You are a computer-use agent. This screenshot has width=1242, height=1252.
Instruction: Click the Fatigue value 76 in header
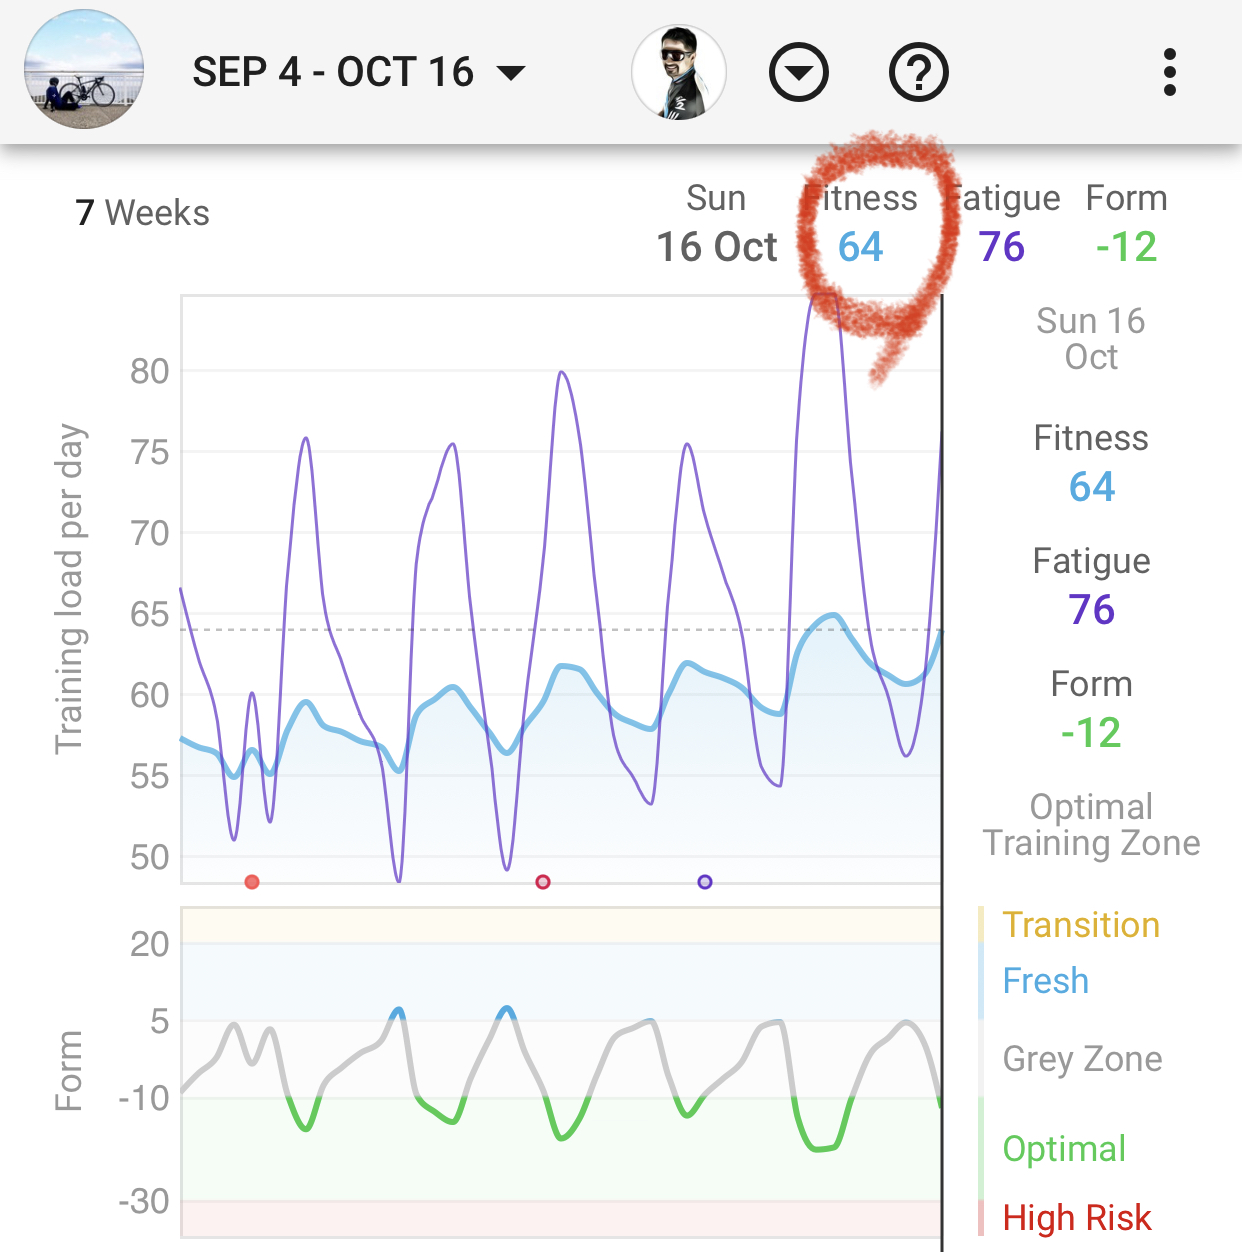[1002, 247]
